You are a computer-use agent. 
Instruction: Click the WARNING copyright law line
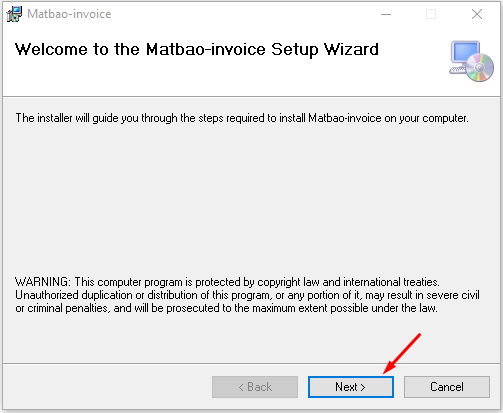[x=227, y=282]
